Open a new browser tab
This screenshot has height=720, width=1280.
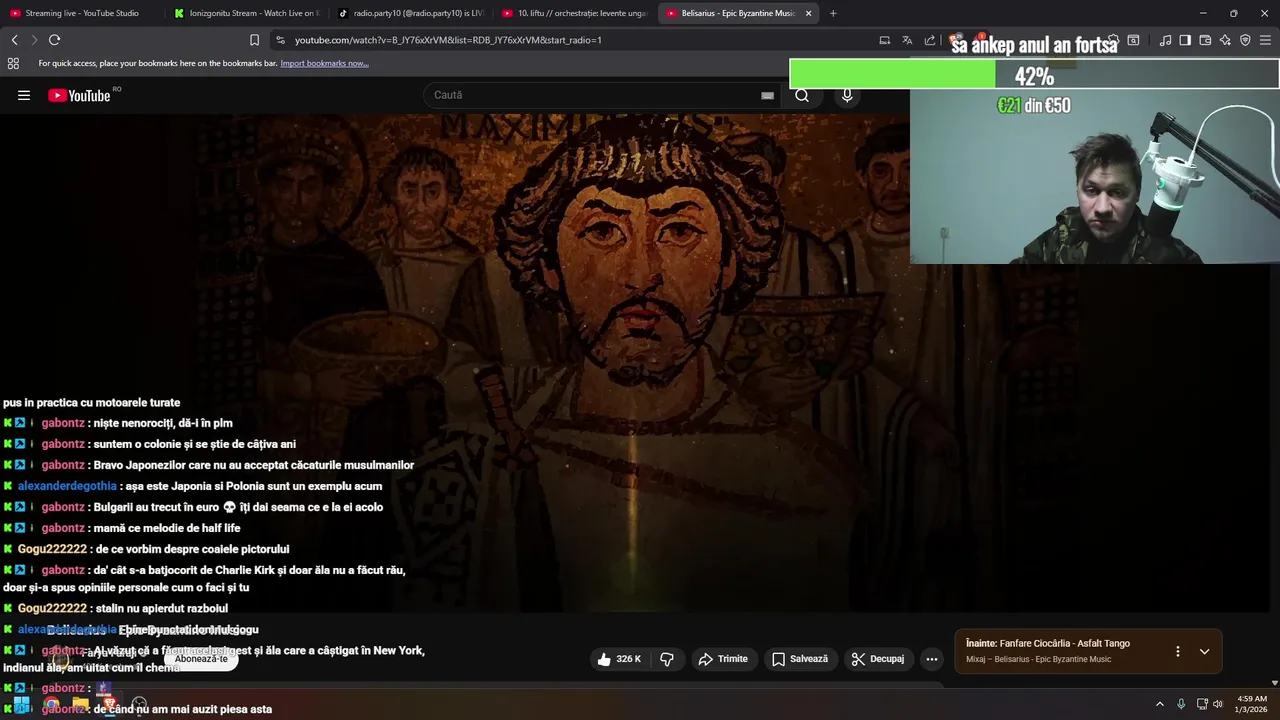833,13
